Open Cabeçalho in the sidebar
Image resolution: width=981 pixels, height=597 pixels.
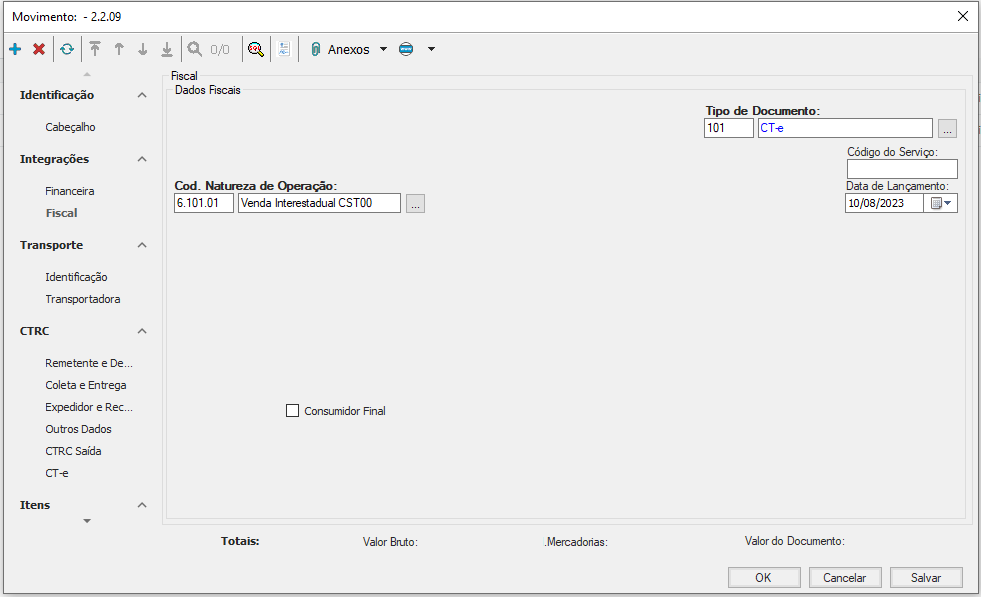click(70, 127)
